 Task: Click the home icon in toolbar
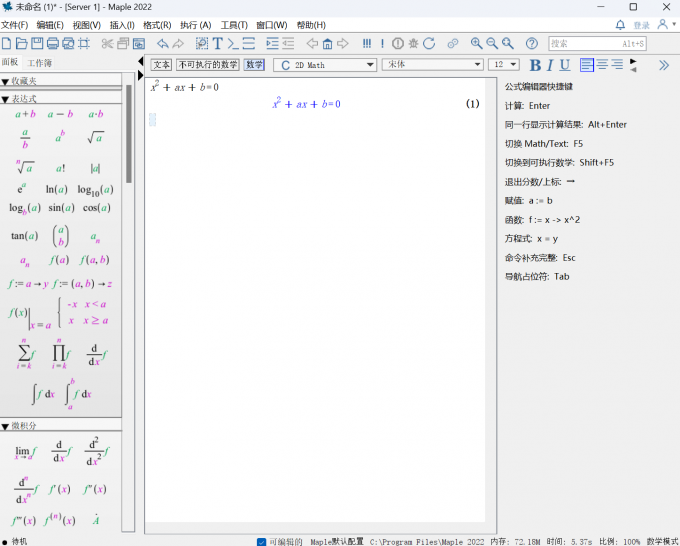(327, 43)
